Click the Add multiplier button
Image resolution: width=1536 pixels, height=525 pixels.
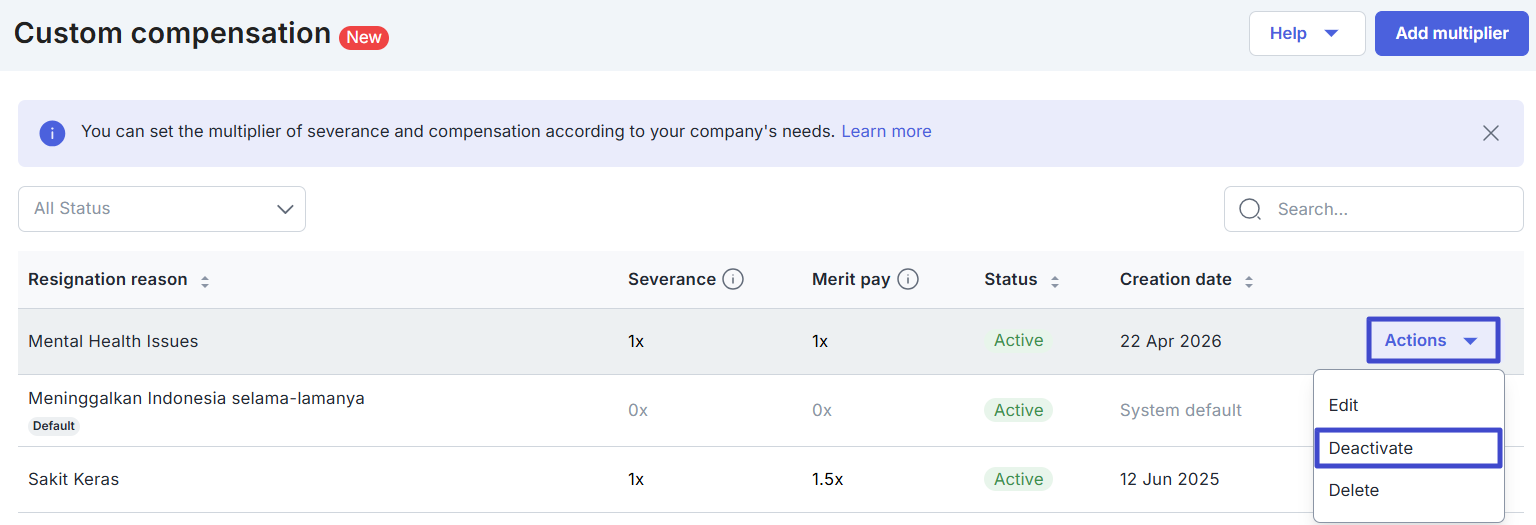[1451, 34]
